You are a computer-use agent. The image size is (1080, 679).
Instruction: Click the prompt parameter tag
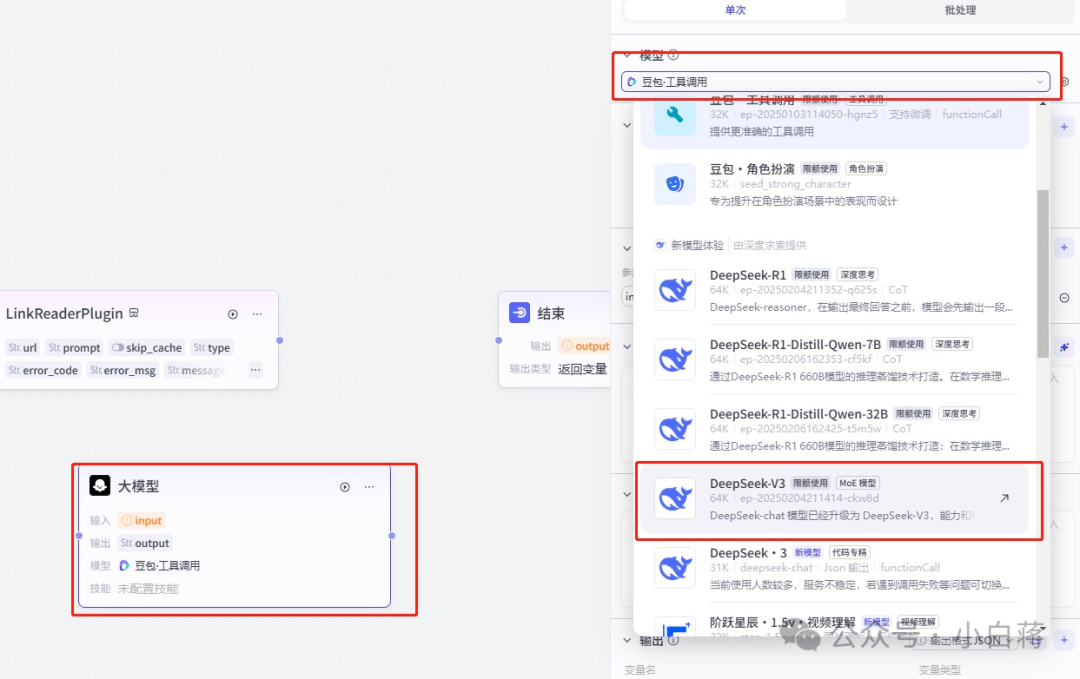click(x=74, y=348)
